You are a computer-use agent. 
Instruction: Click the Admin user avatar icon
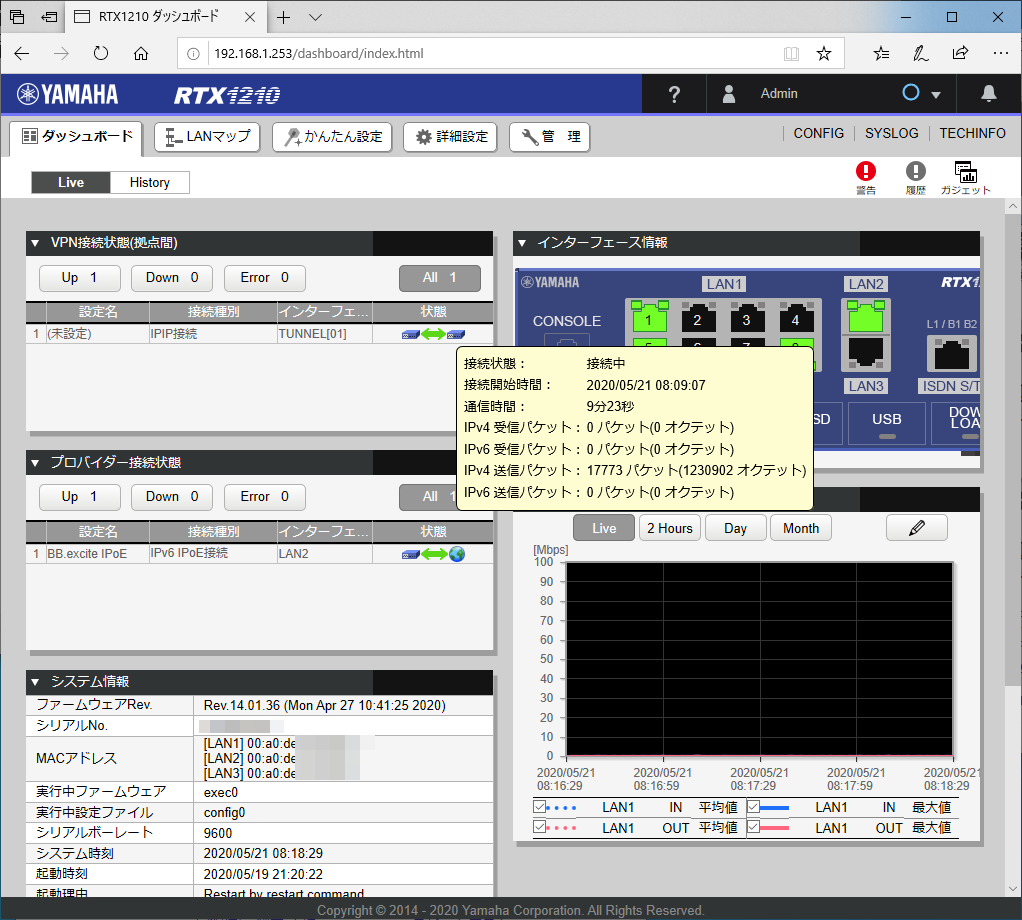729,94
